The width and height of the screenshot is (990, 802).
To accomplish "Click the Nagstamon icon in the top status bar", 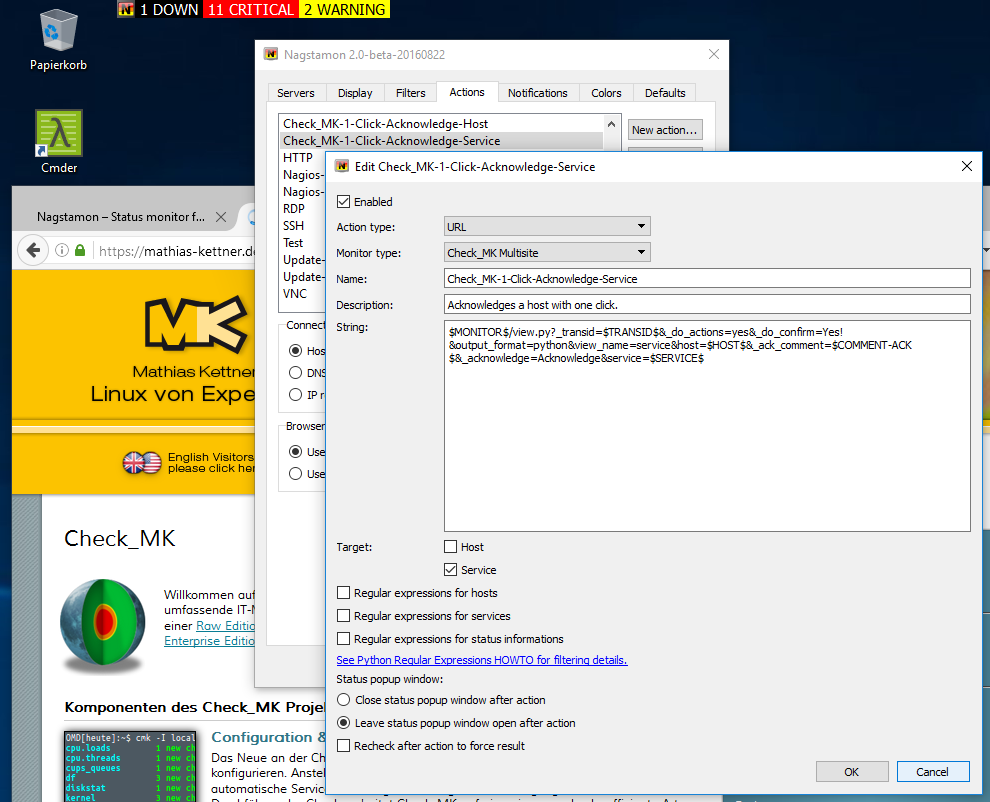I will tap(126, 9).
